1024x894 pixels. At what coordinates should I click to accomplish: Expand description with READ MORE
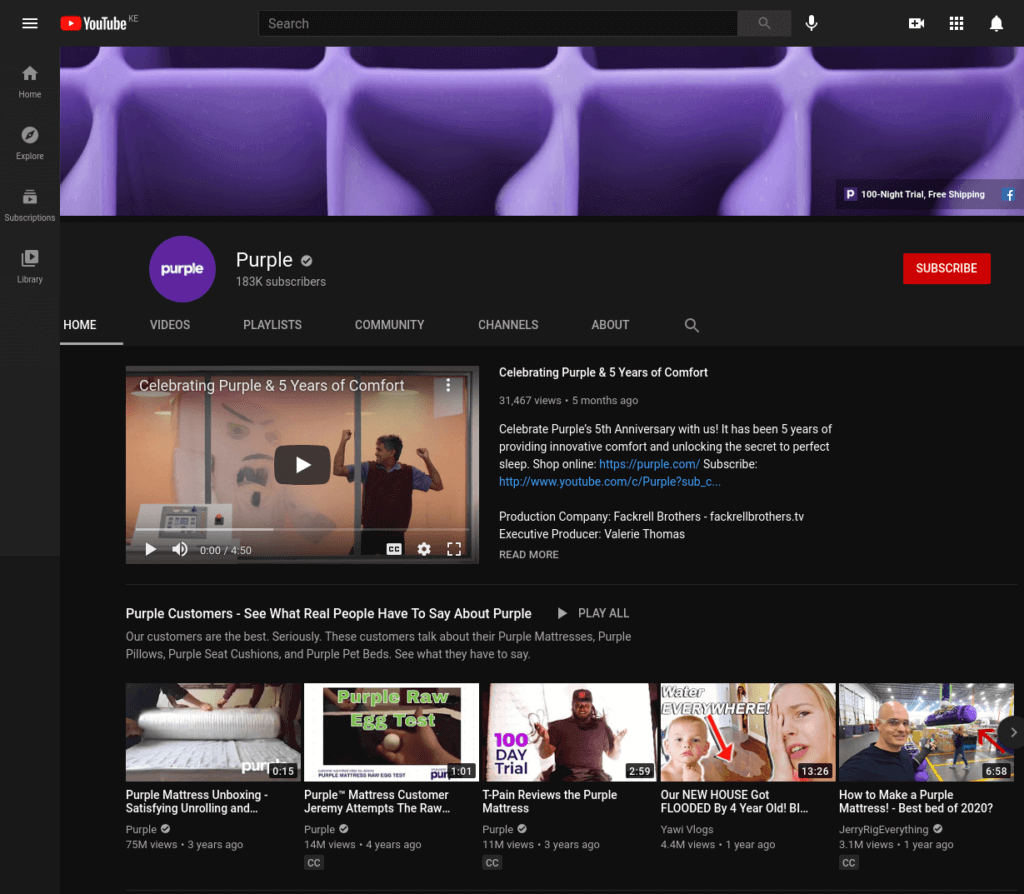tap(528, 554)
